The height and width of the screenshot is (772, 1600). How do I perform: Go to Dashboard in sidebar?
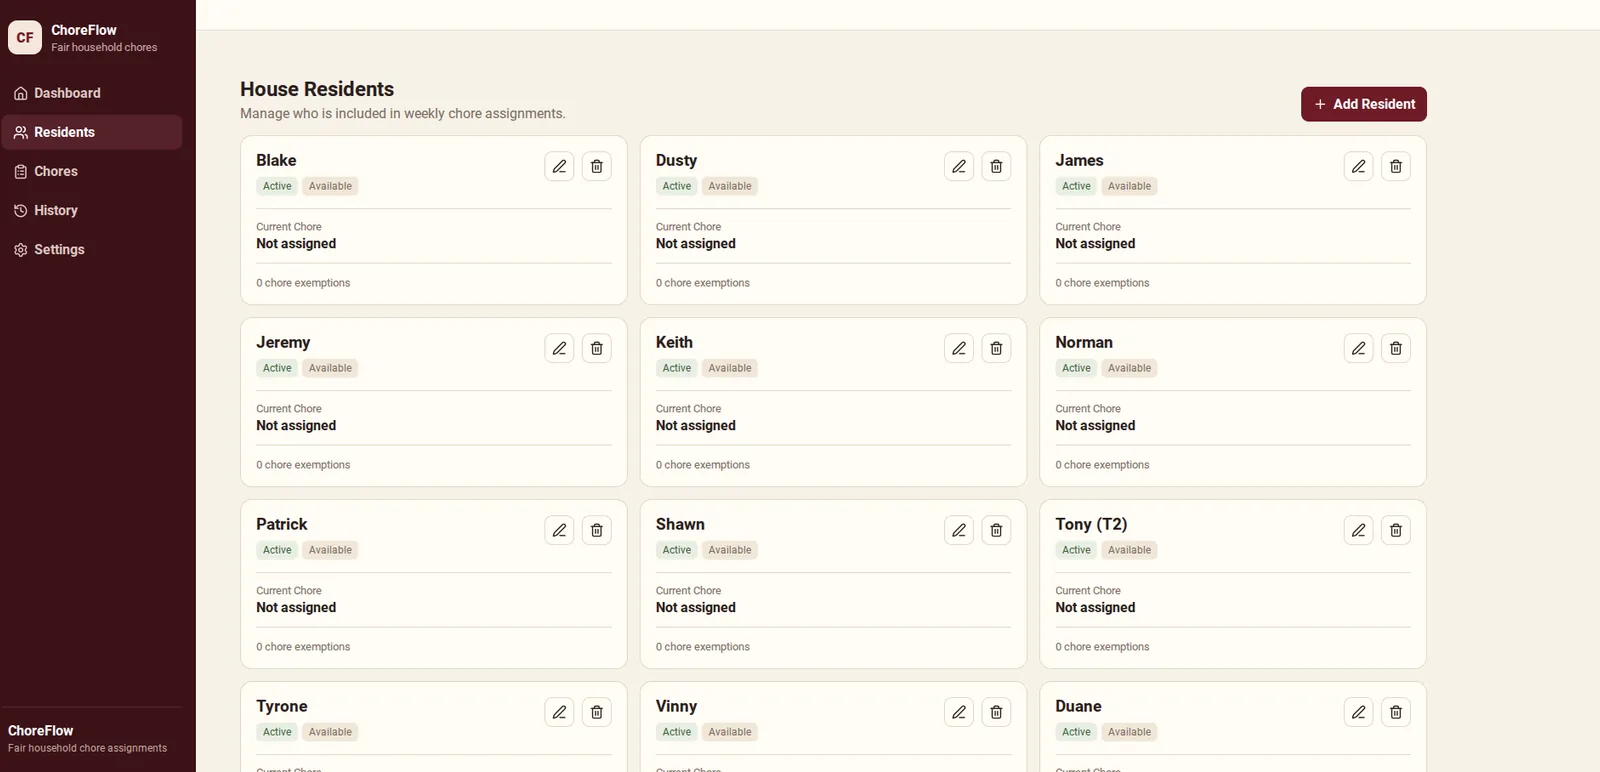(92, 93)
